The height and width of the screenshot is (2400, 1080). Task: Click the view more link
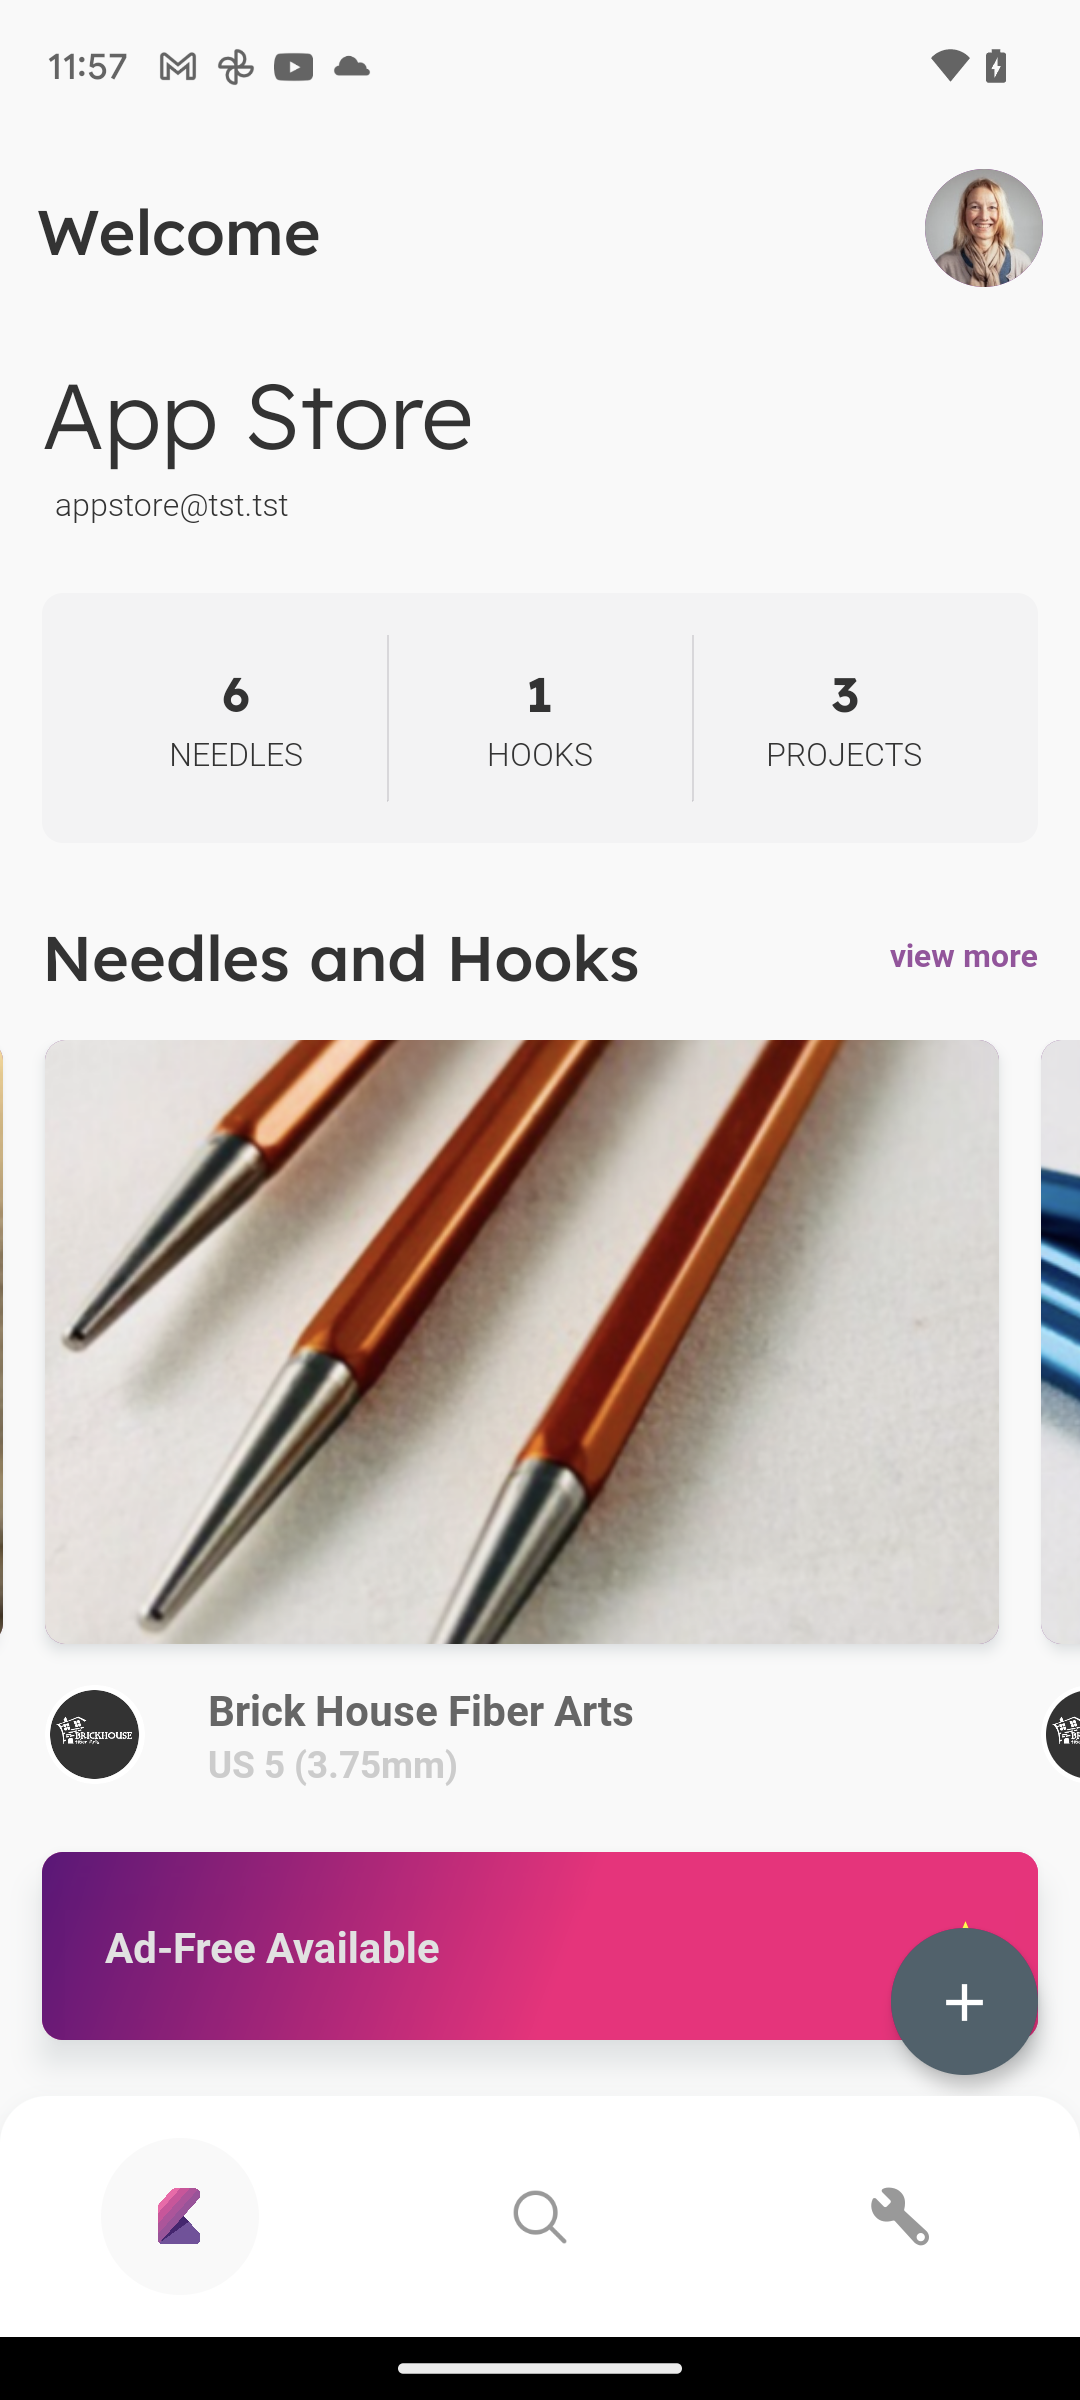click(x=963, y=956)
